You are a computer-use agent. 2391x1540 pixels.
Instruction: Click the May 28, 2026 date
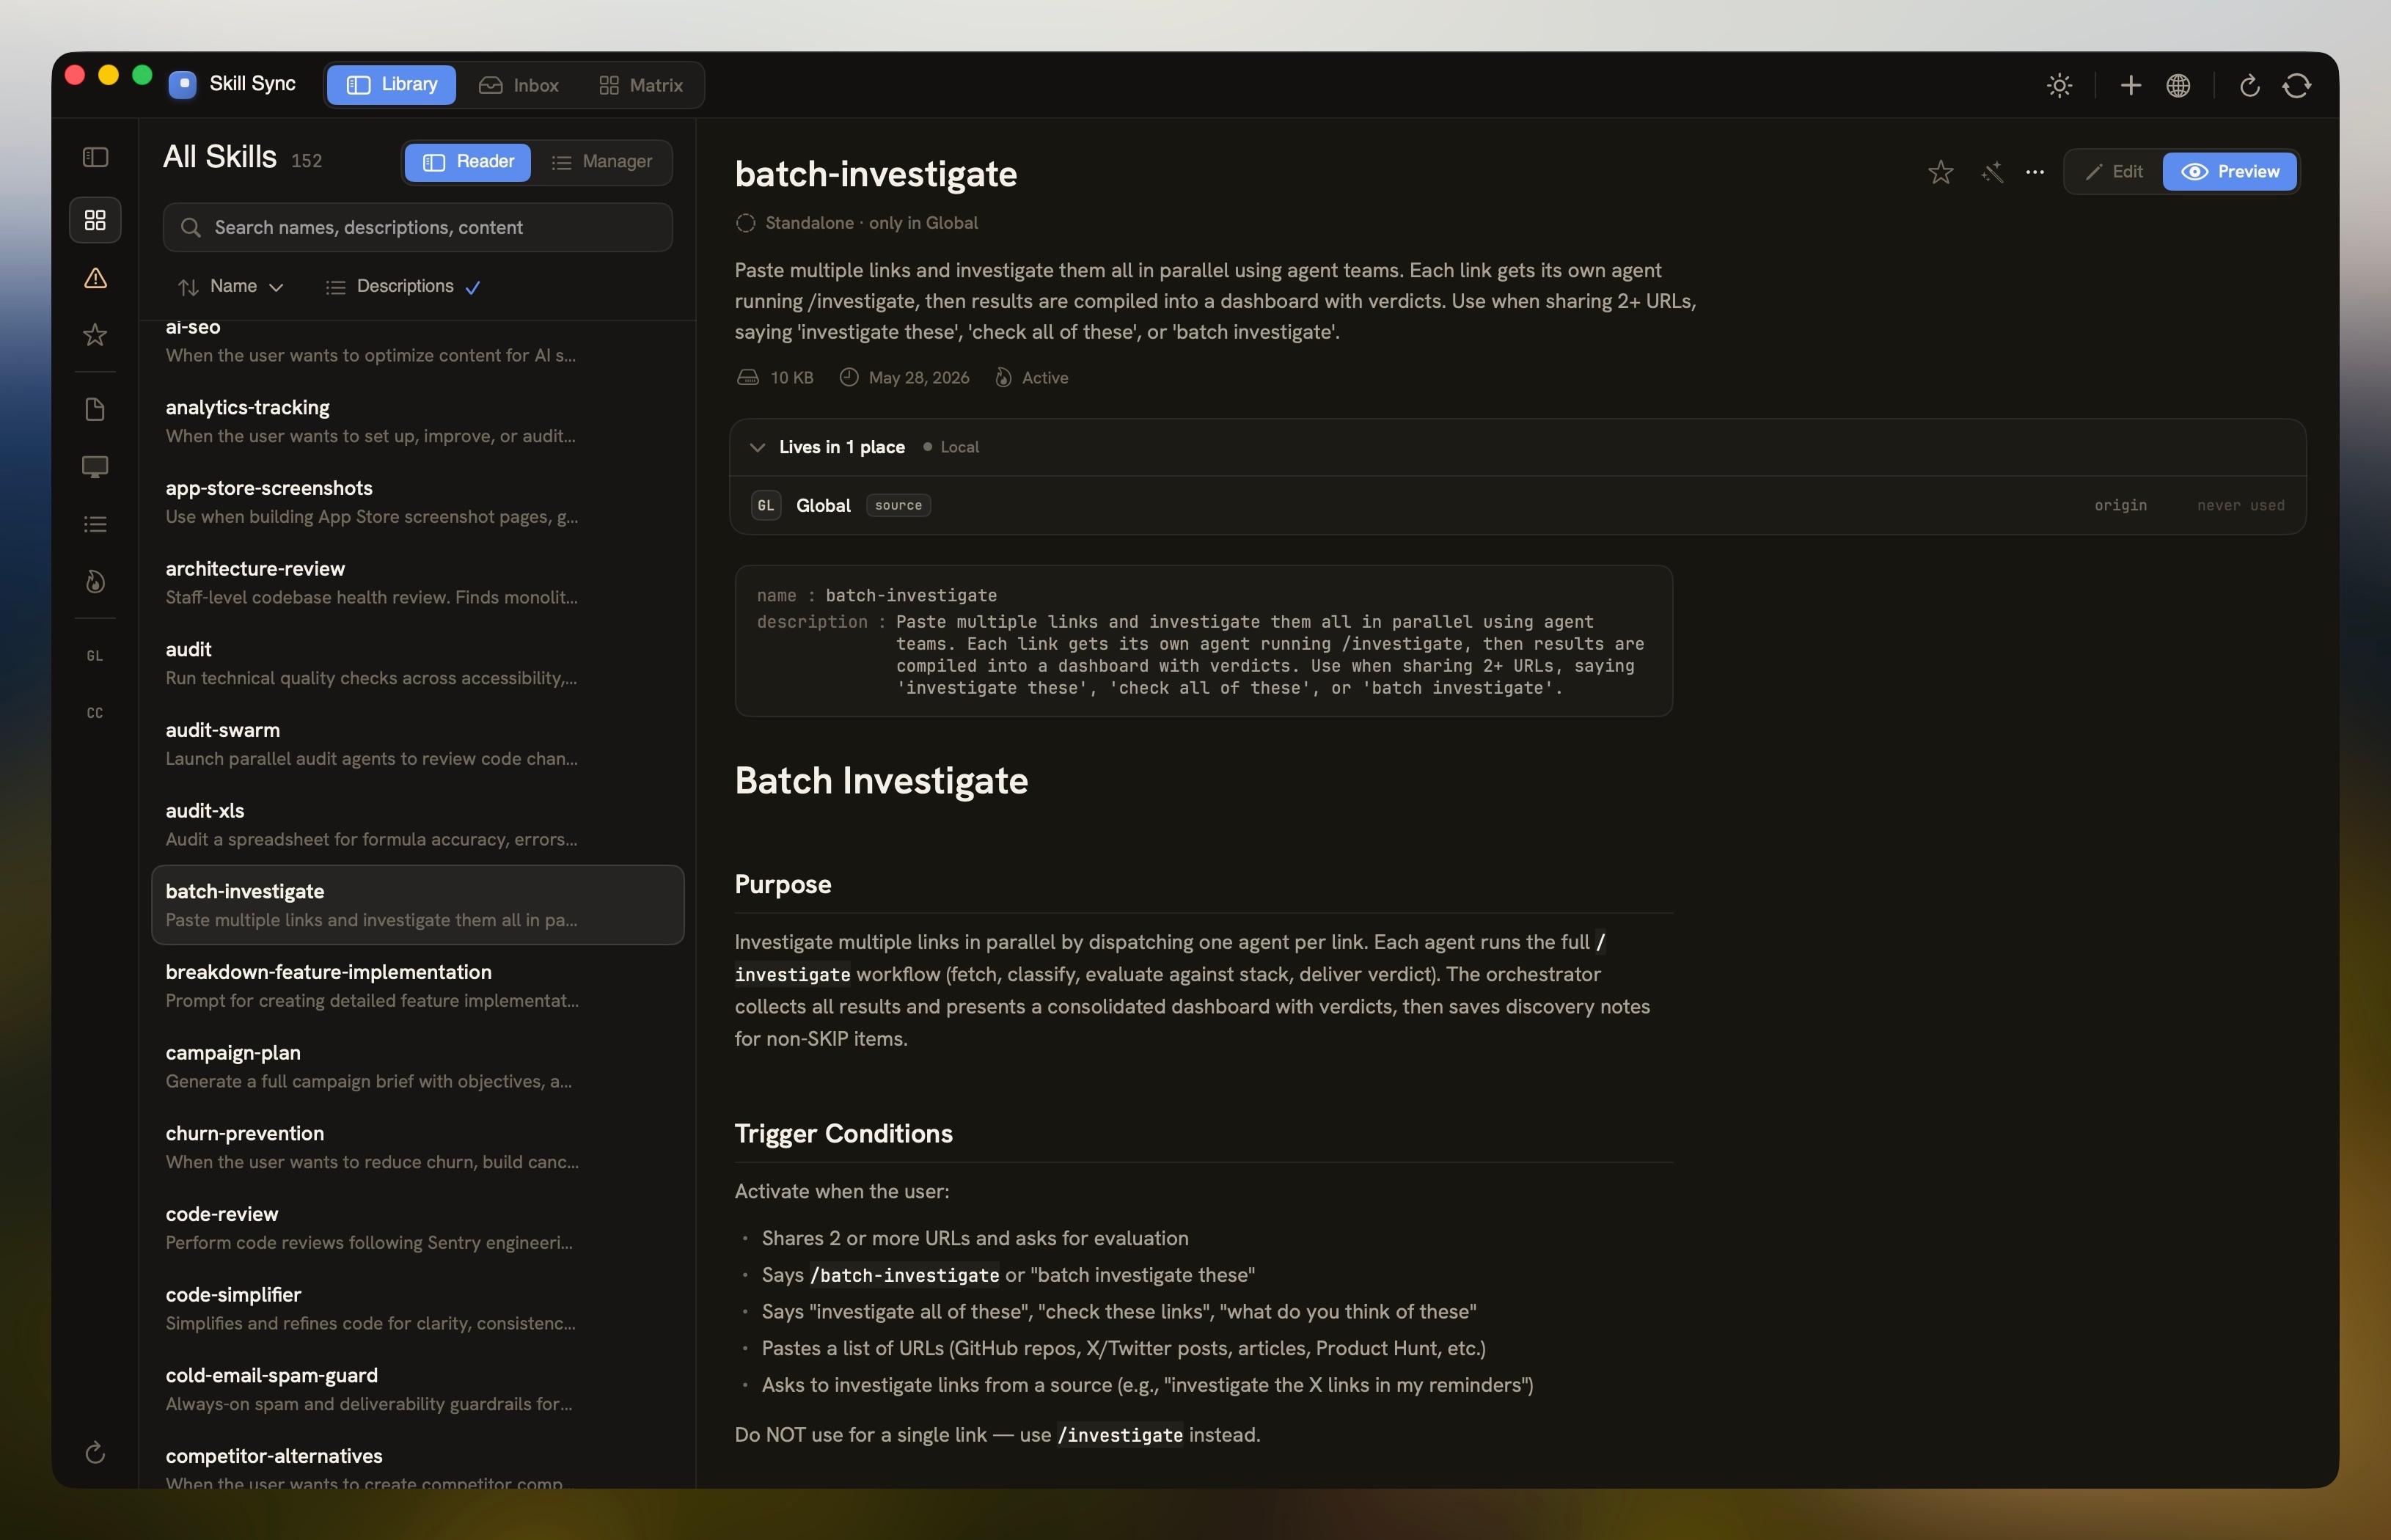pyautogui.click(x=918, y=378)
